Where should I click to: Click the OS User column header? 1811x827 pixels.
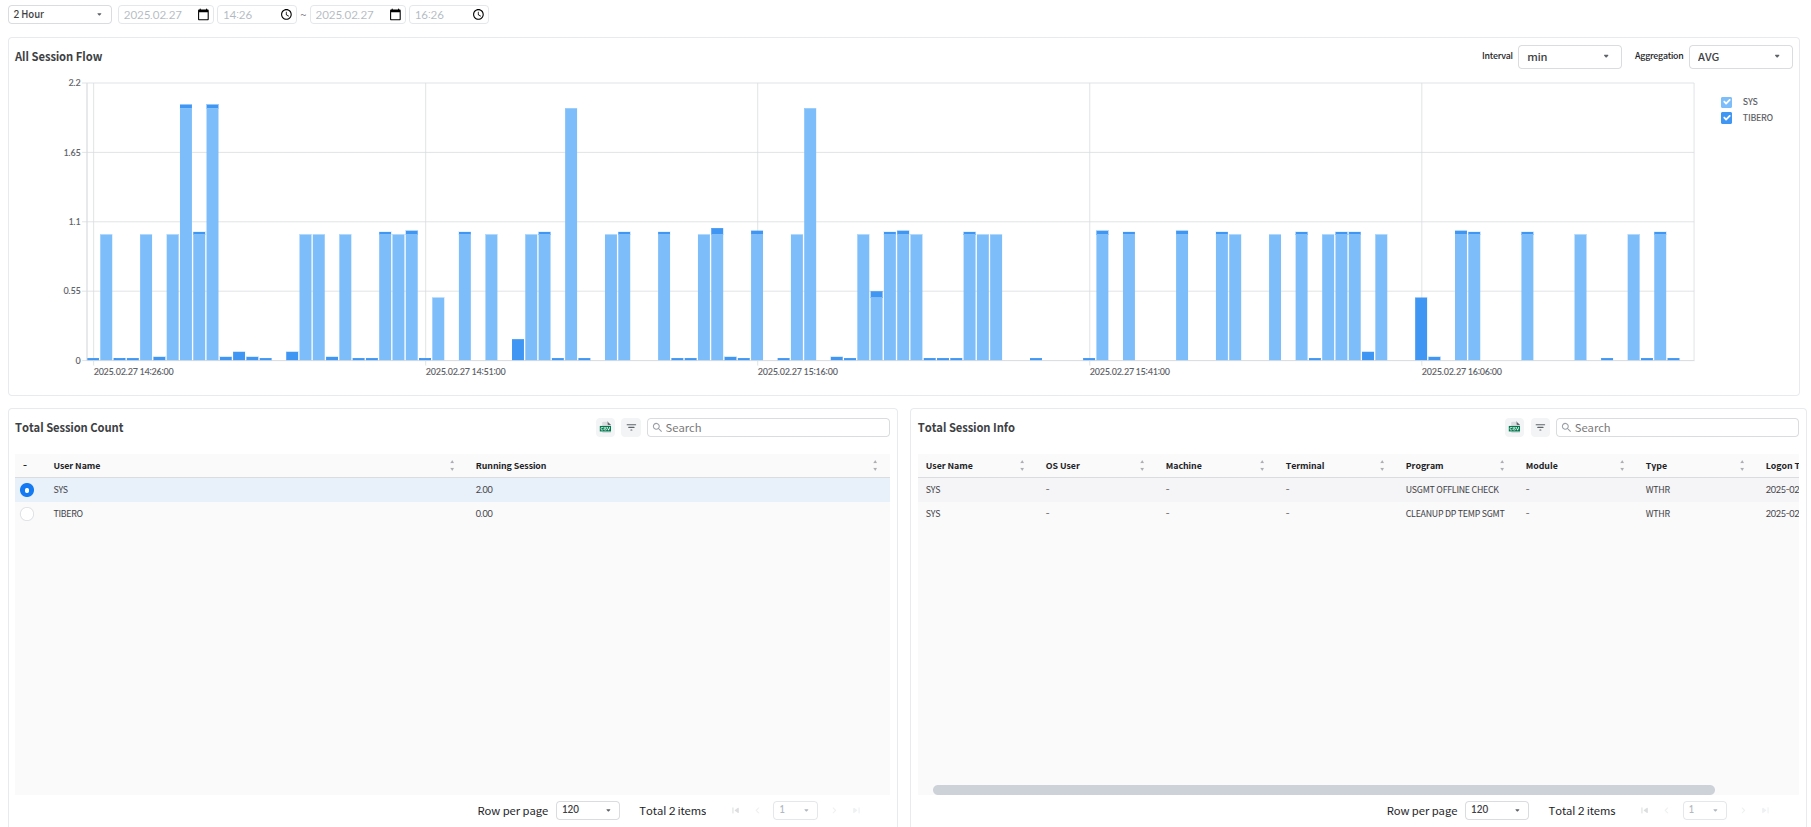(1062, 466)
